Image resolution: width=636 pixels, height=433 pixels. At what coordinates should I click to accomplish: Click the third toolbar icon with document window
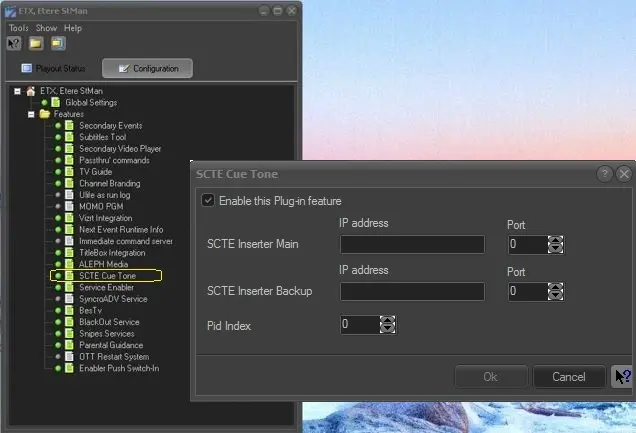click(58, 44)
